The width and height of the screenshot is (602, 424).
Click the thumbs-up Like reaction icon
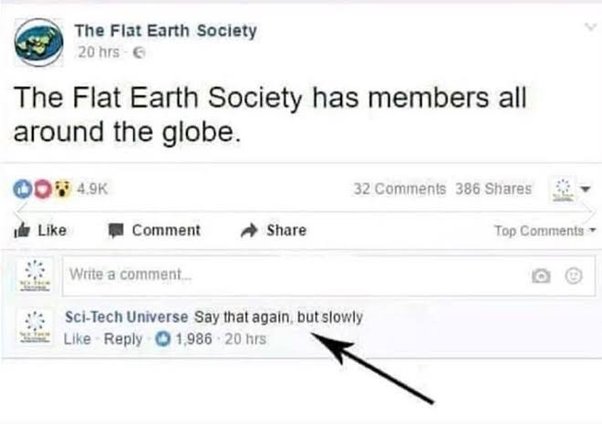pos(22,189)
